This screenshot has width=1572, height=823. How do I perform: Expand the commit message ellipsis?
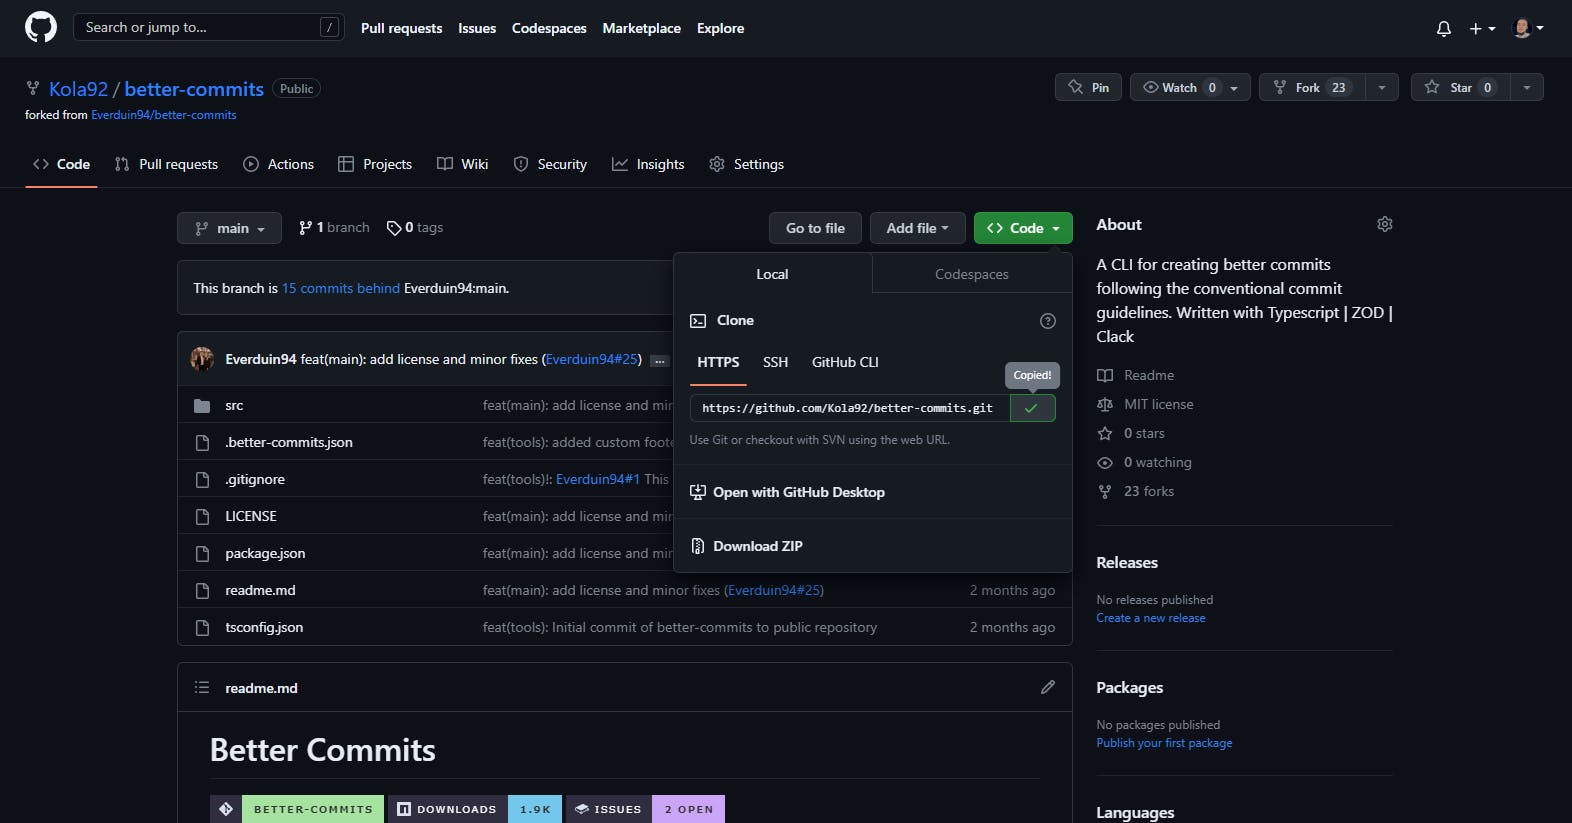point(659,361)
